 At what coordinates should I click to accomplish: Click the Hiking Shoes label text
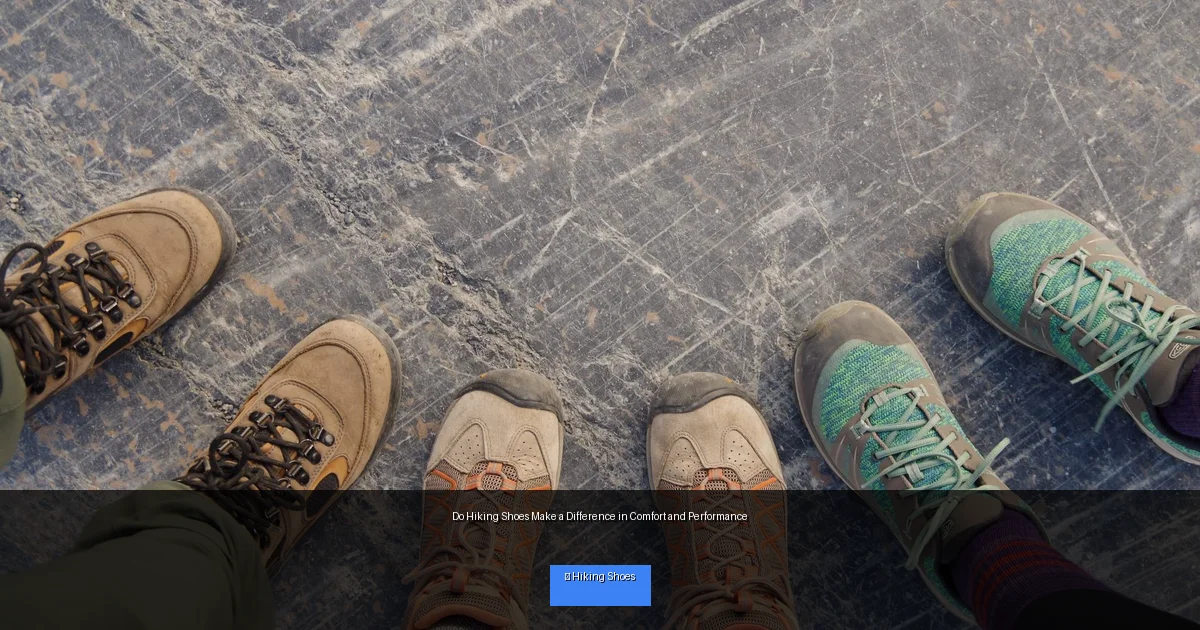(x=605, y=577)
